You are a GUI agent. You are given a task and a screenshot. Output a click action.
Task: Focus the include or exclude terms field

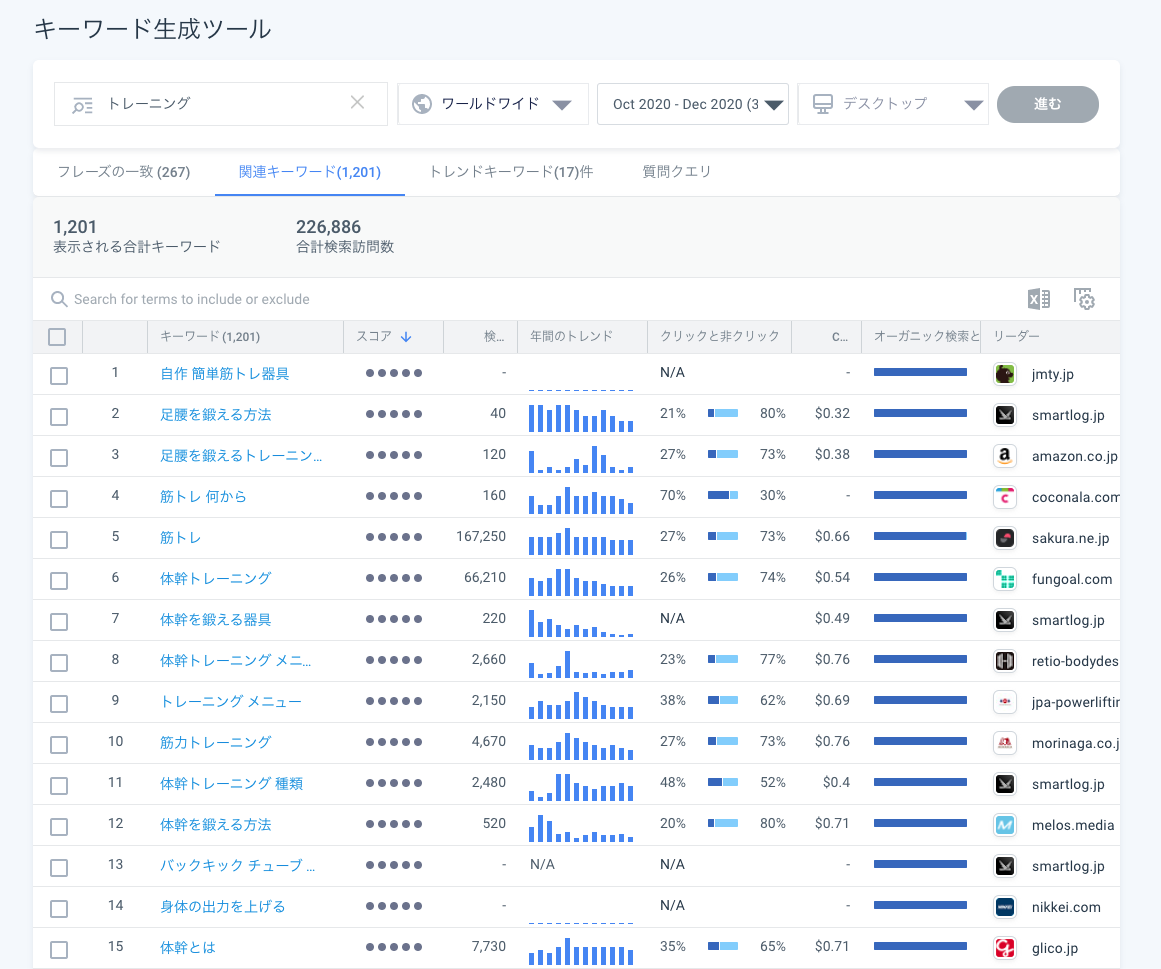(x=192, y=299)
